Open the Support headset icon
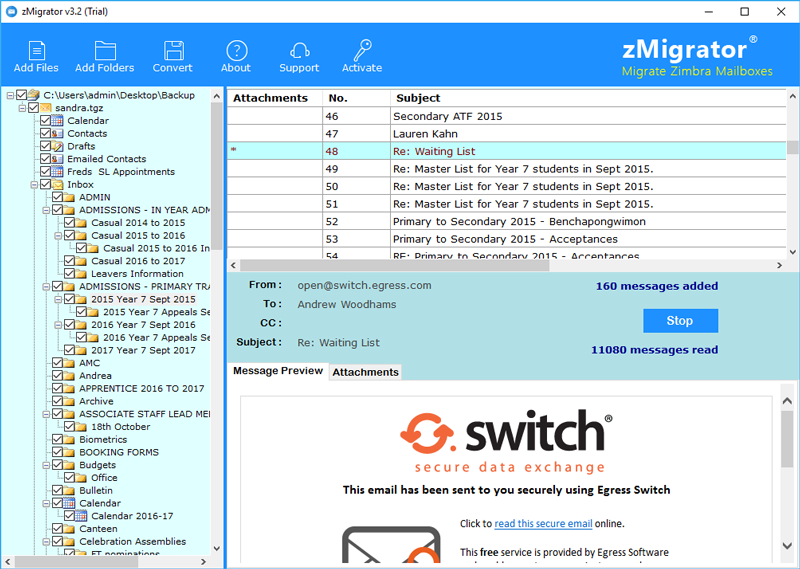This screenshot has height=569, width=800. pyautogui.click(x=299, y=51)
